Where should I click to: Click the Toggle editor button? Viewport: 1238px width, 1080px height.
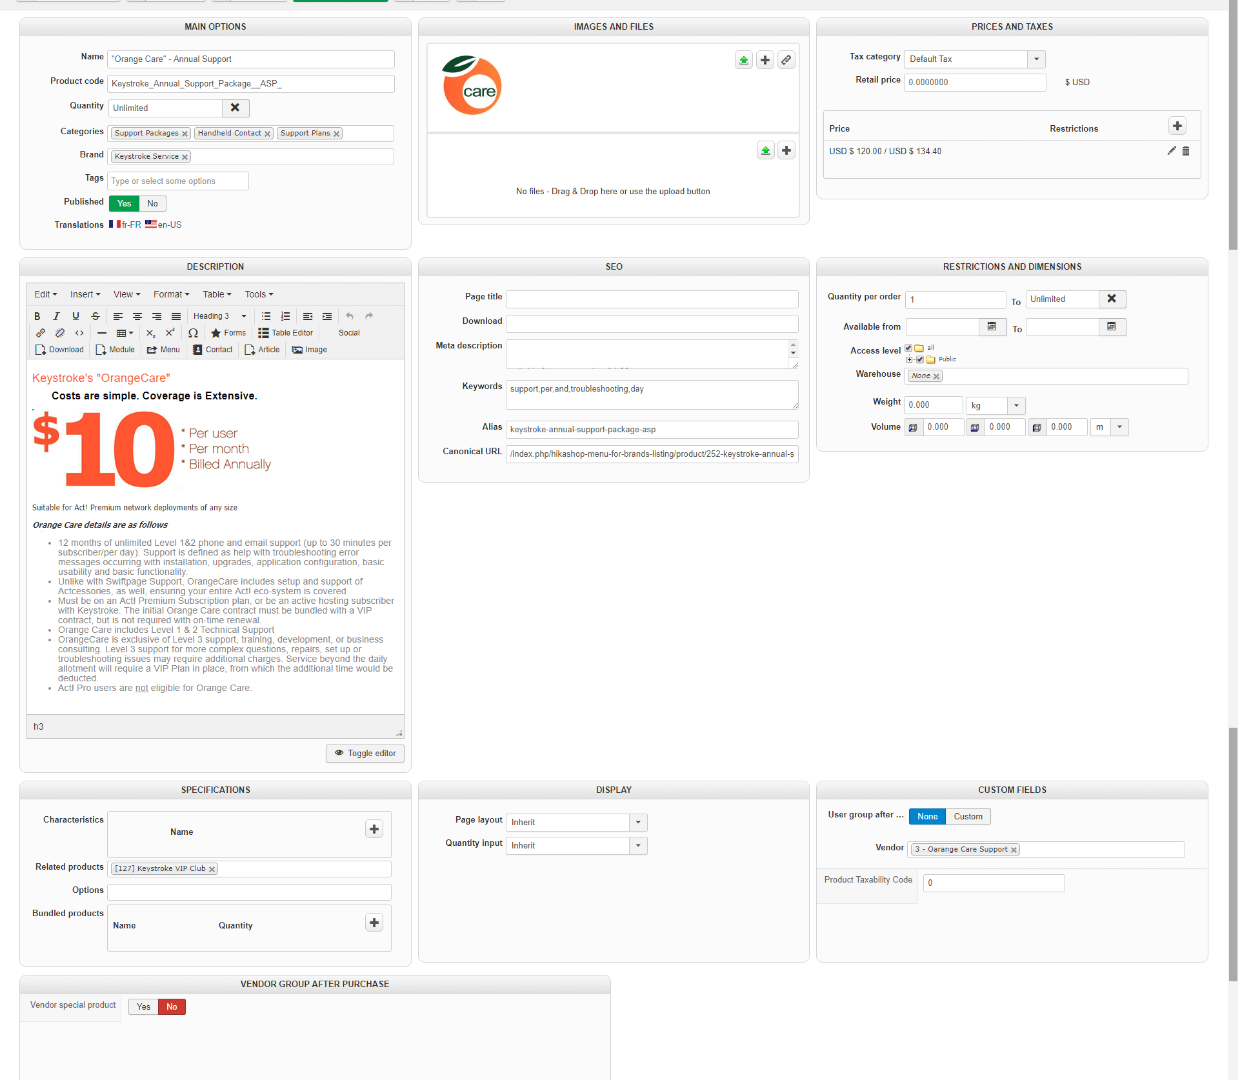tap(365, 753)
